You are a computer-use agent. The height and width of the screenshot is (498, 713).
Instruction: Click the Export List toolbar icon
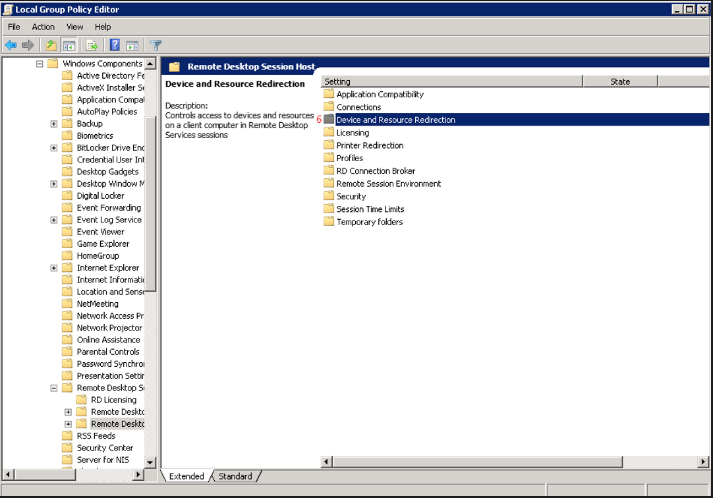coord(92,45)
